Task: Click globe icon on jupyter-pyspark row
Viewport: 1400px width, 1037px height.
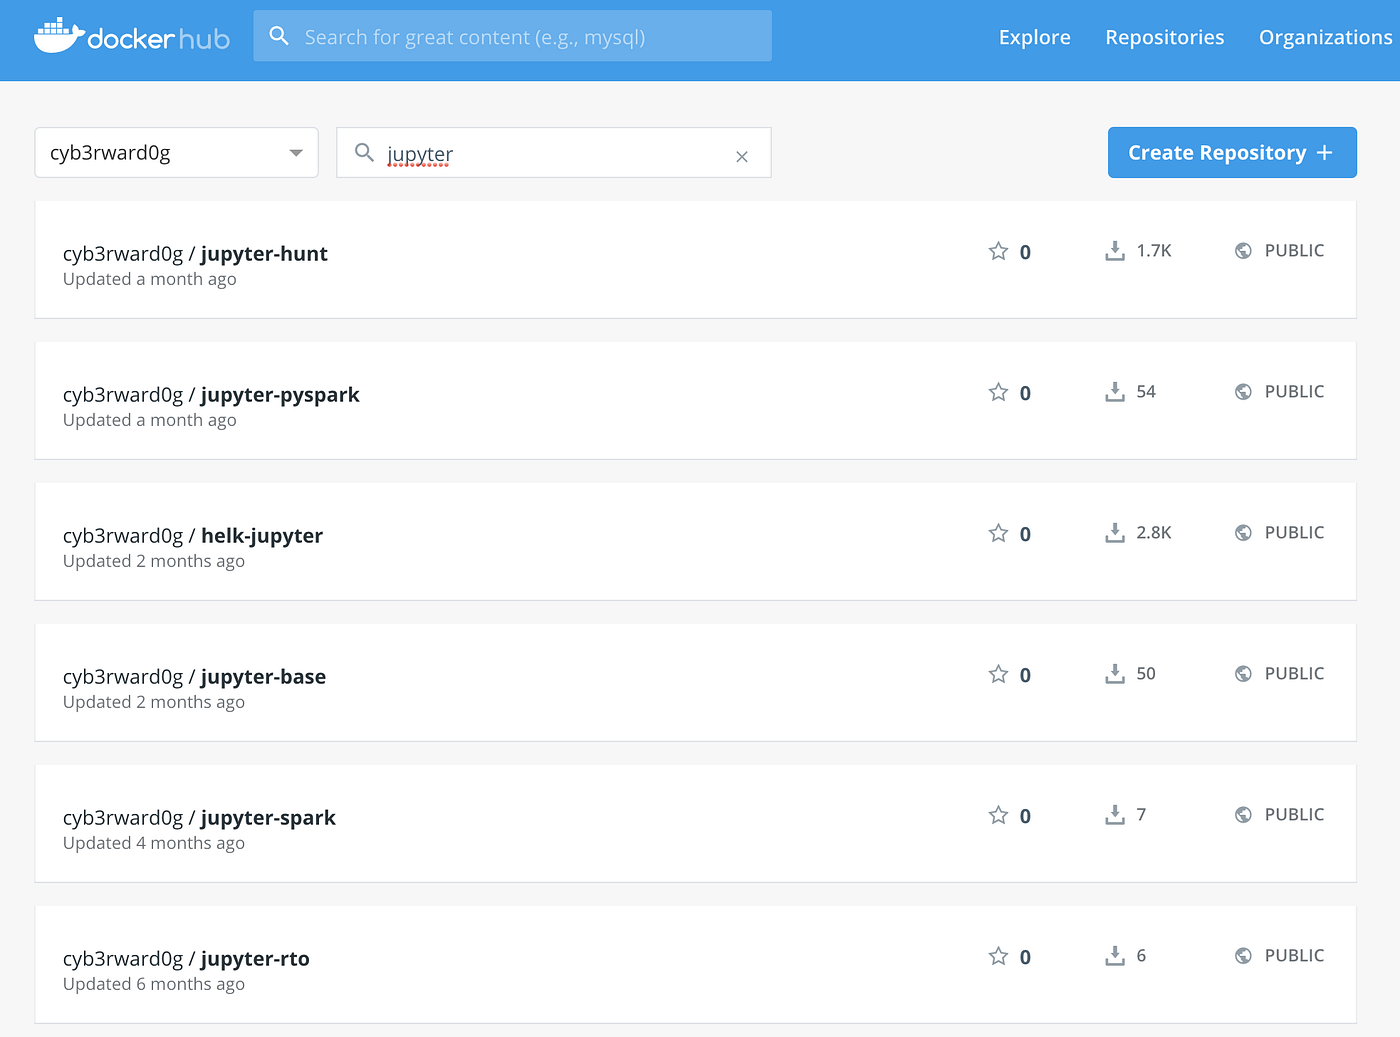Action: click(1243, 392)
